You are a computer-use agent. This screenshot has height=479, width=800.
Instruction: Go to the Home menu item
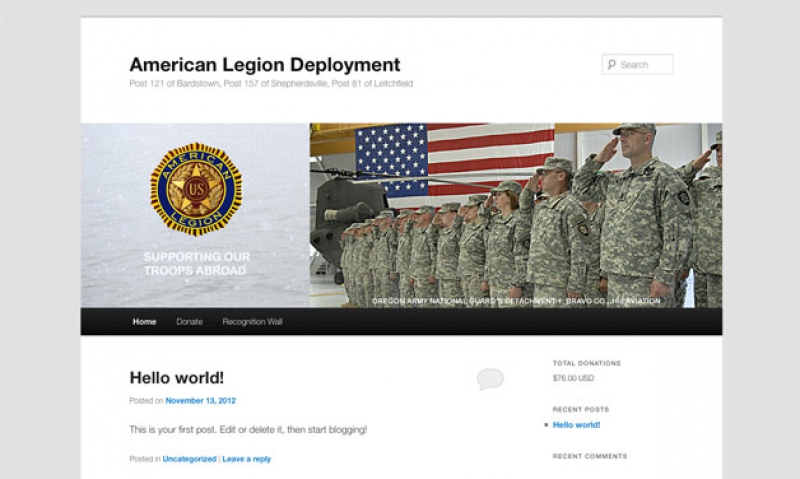144,322
